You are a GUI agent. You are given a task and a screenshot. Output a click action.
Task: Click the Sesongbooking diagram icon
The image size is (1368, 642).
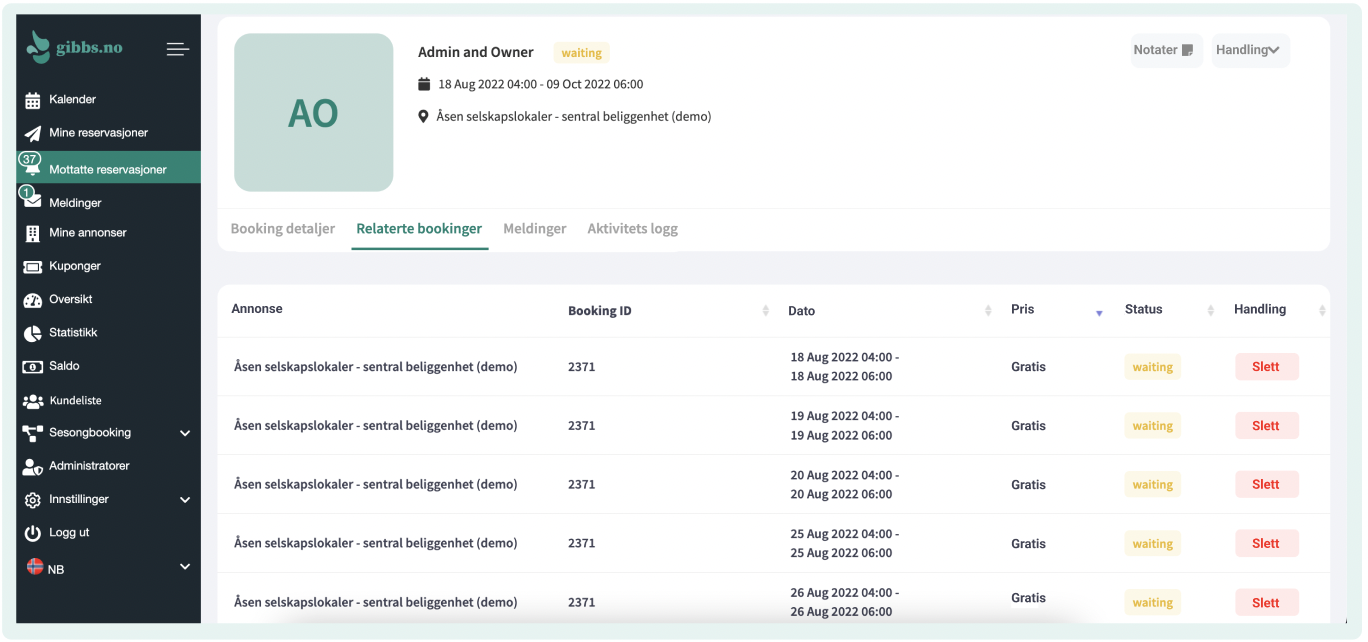tap(33, 433)
